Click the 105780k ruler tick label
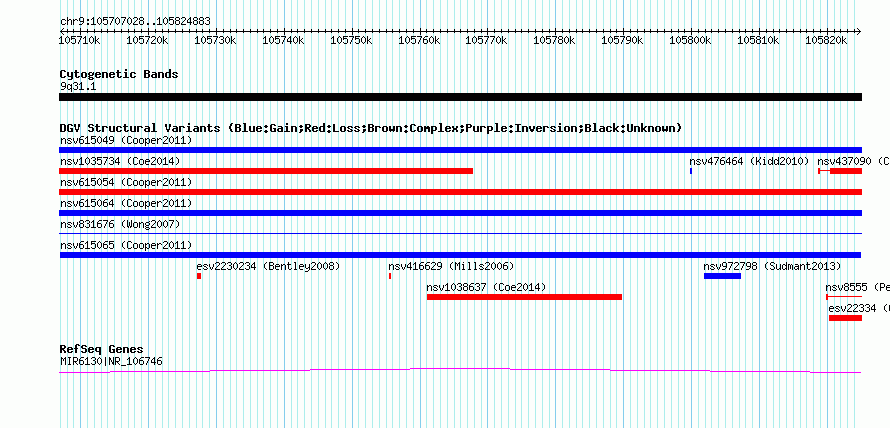The width and height of the screenshot is (890, 428). [554, 40]
